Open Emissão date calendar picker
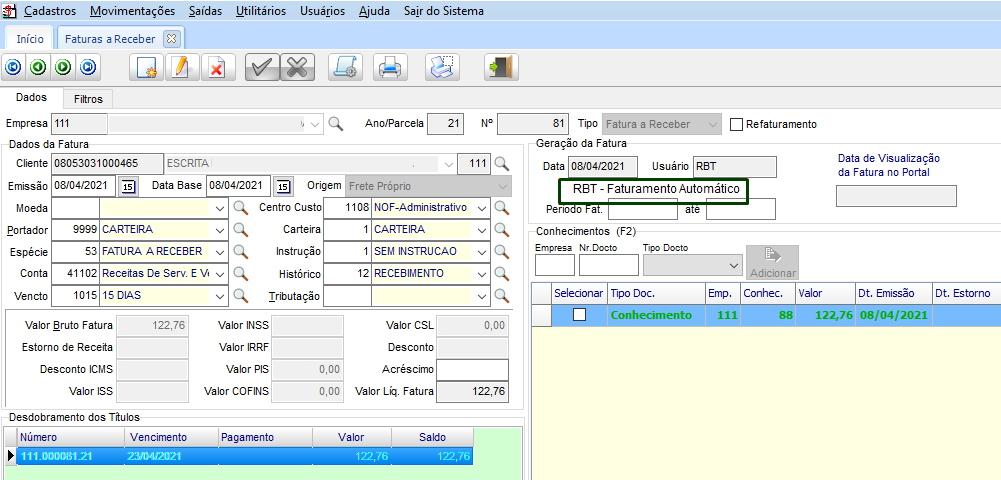Screen dimensions: 1001x480 tap(127, 186)
